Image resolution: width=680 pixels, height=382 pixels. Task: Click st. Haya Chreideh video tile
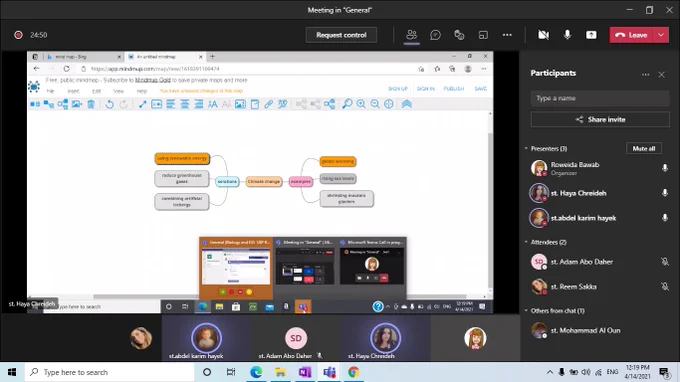click(x=385, y=338)
